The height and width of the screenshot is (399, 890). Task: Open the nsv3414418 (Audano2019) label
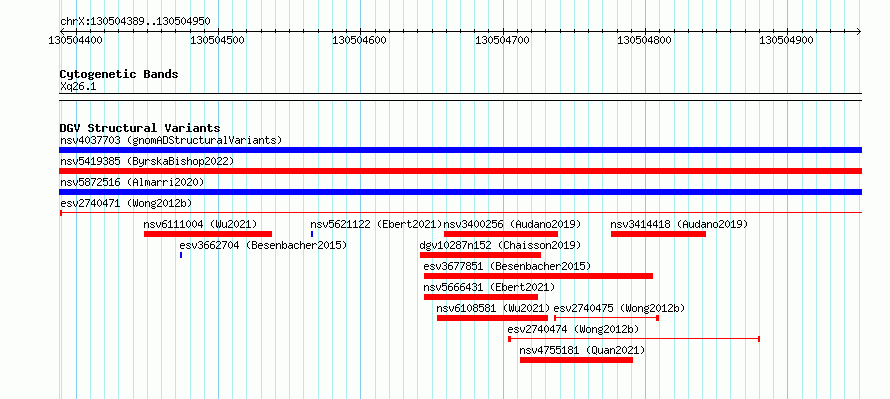(x=679, y=224)
